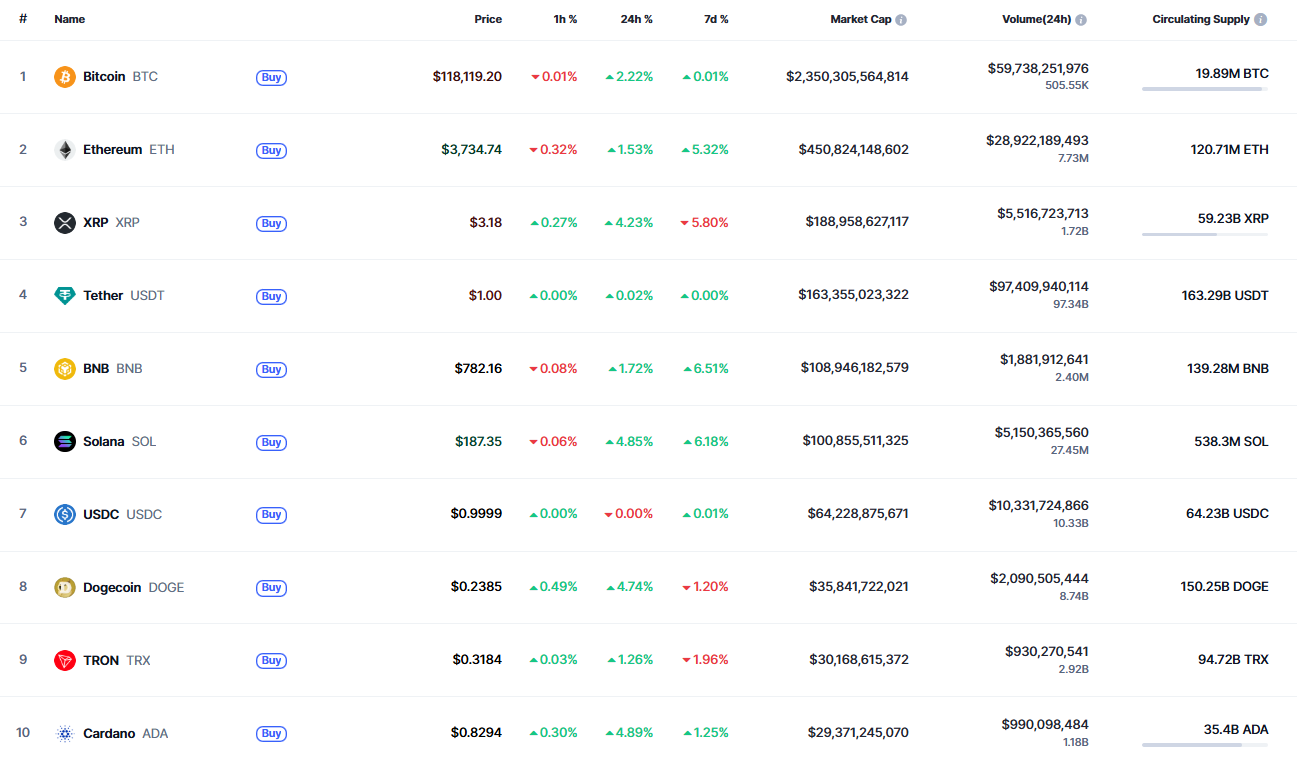The width and height of the screenshot is (1297, 766).
Task: Open the Ethereum name link
Action: [112, 150]
